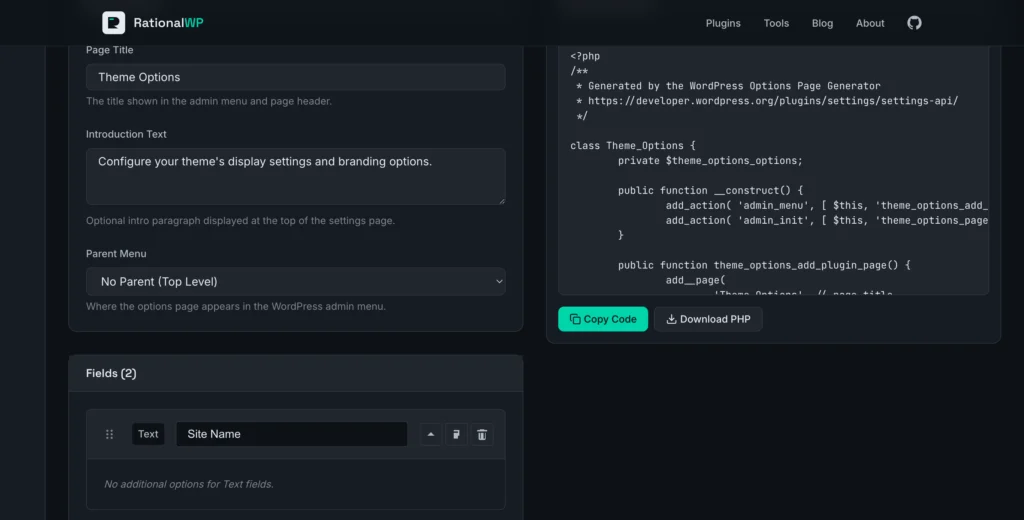The width and height of the screenshot is (1024, 520).
Task: Open the GitHub icon link
Action: (x=914, y=23)
